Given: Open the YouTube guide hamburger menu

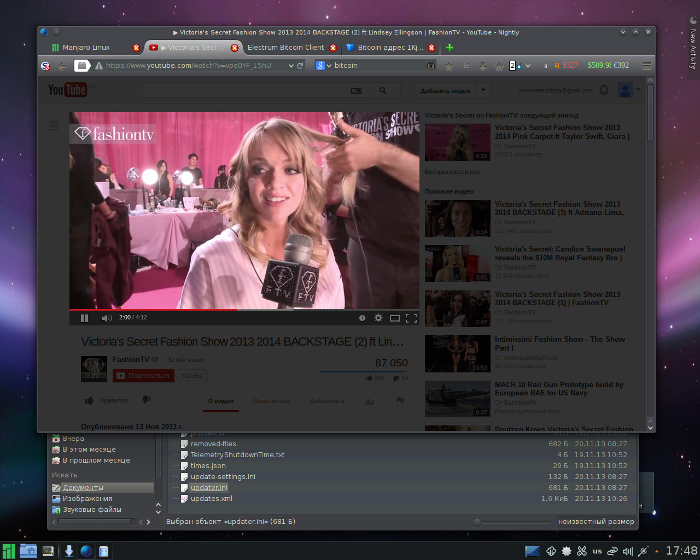Looking at the screenshot, I should pos(54,125).
